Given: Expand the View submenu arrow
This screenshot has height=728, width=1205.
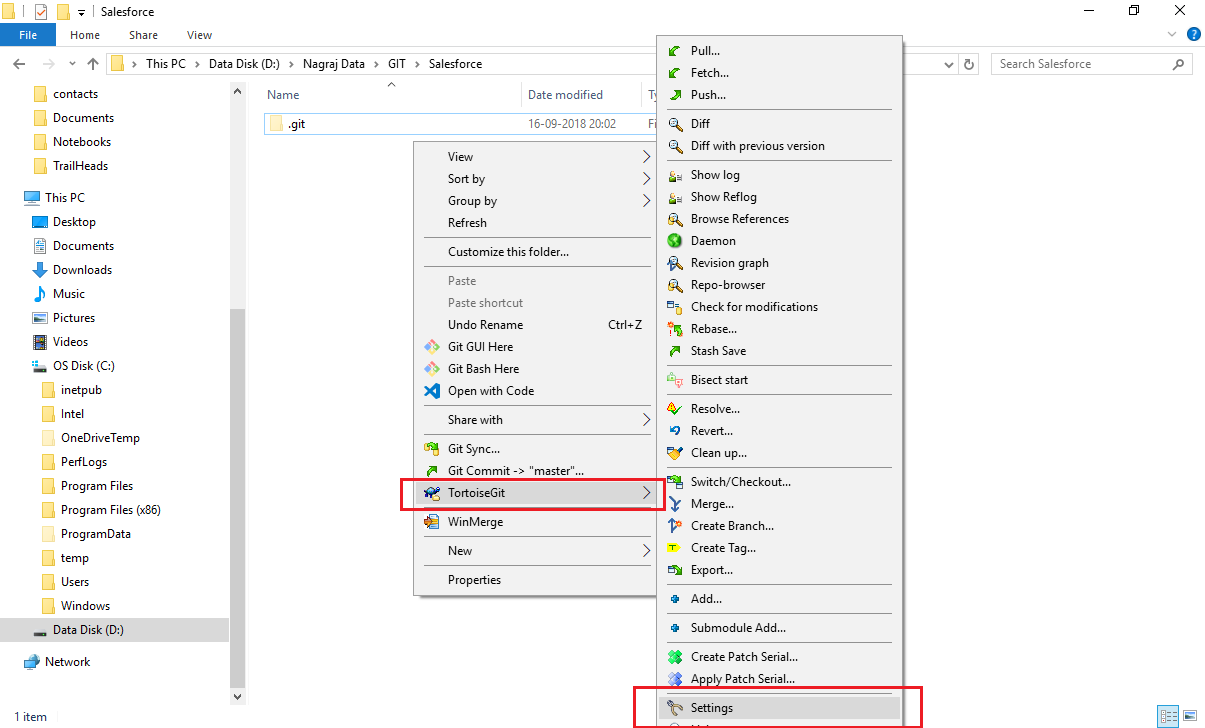Looking at the screenshot, I should click(x=646, y=157).
